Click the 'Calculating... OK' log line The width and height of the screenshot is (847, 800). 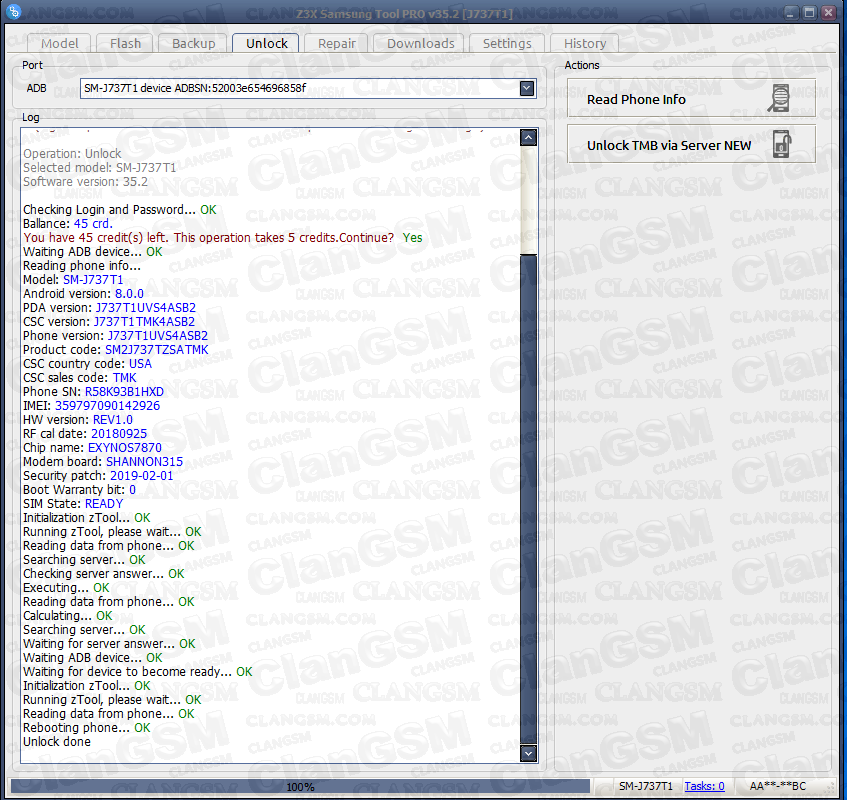(68, 616)
